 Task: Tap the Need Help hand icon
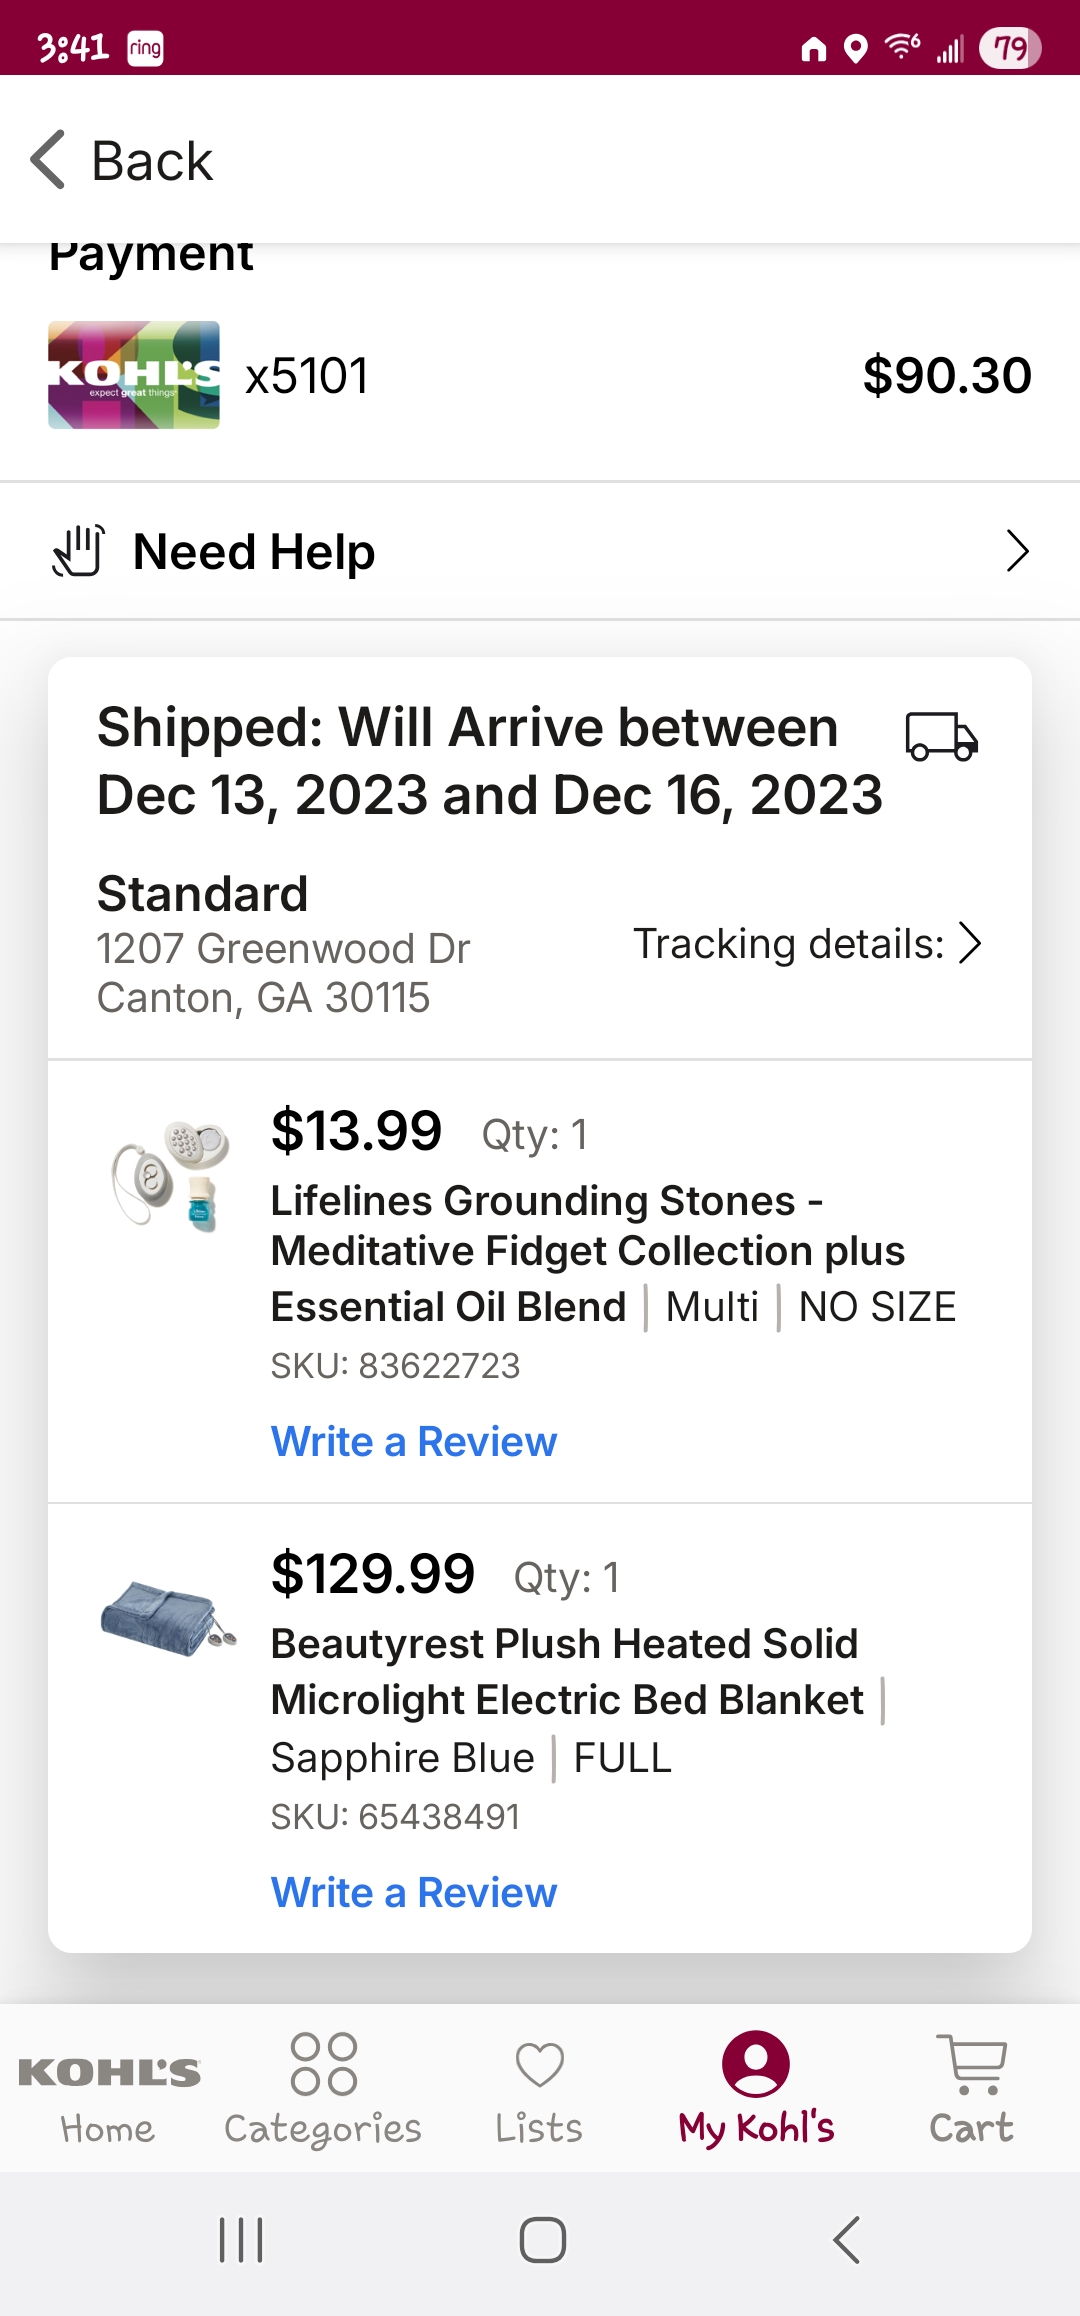pos(79,551)
